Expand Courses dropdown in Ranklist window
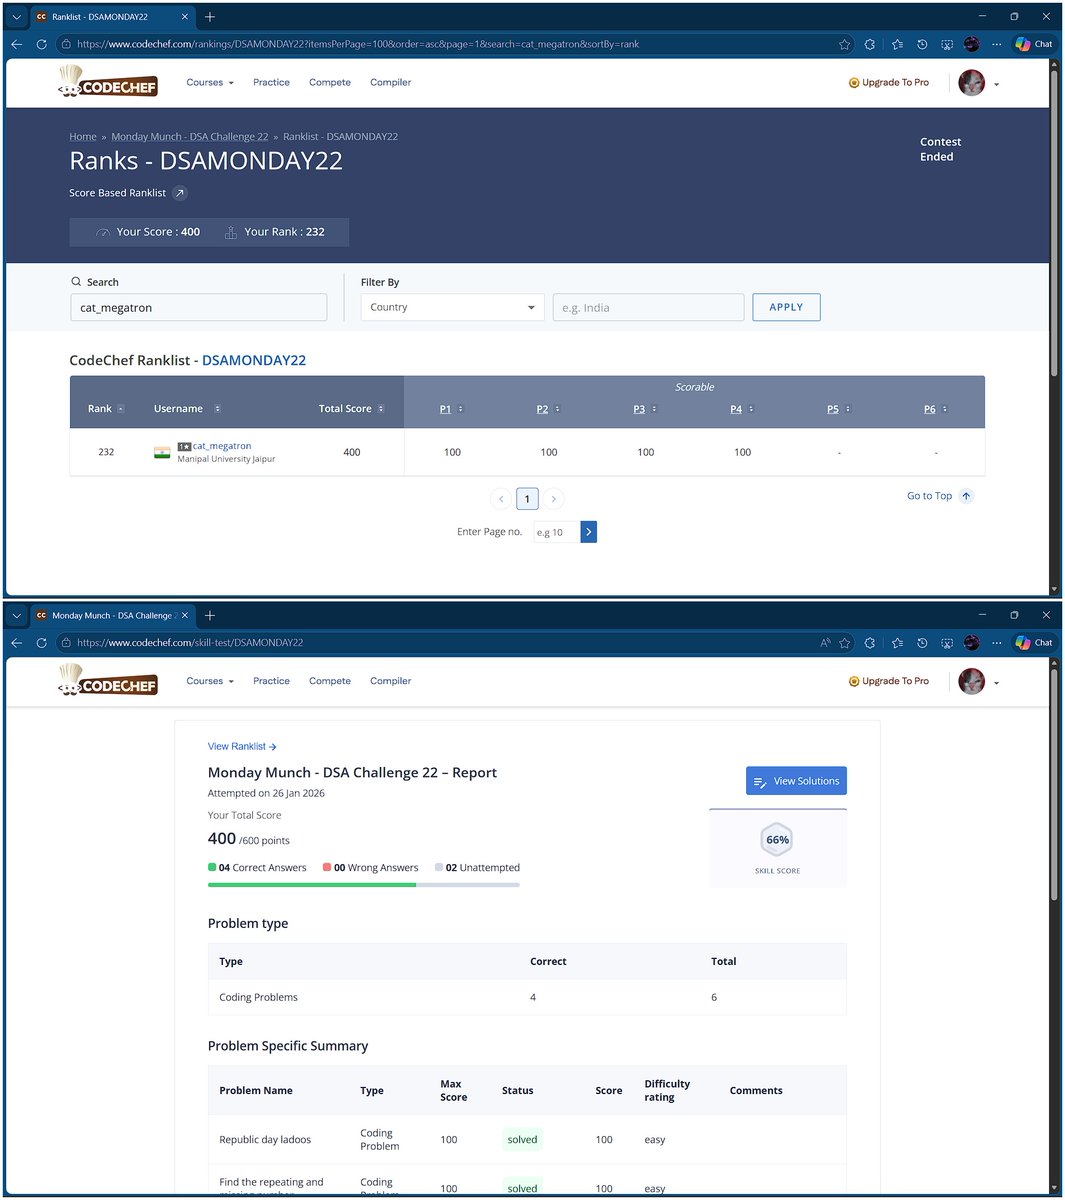 (210, 83)
